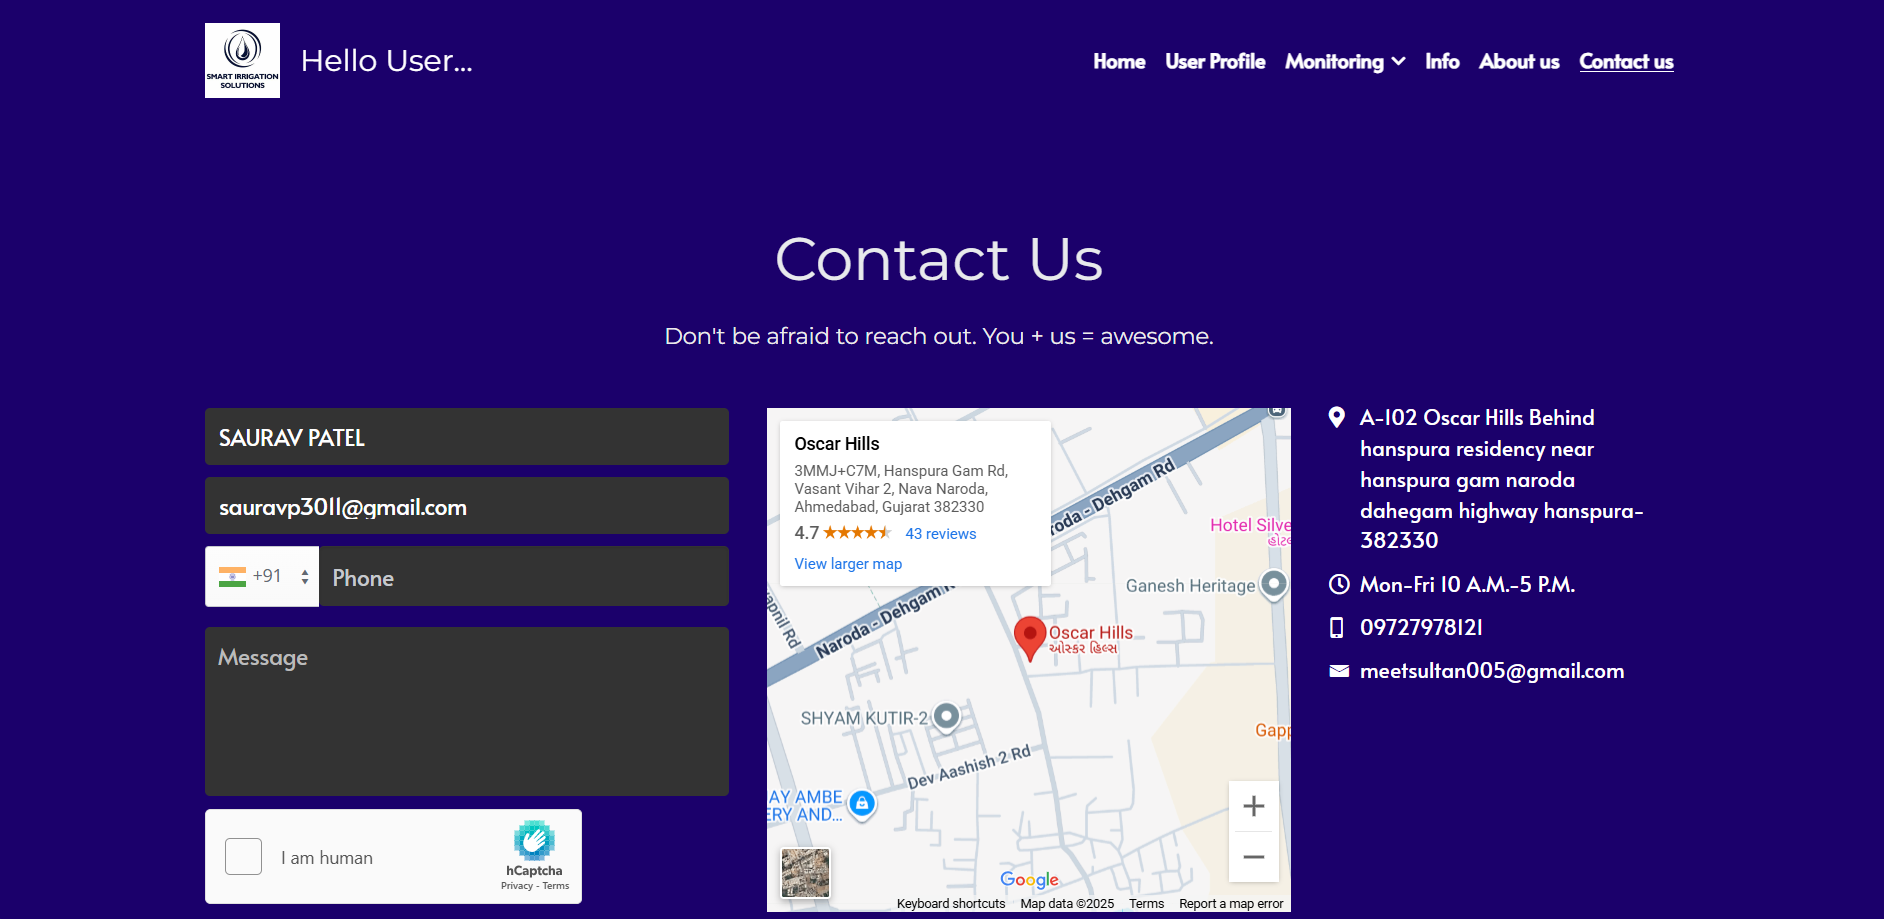Click the envelope icon beside meetsultan005@gmail.com
This screenshot has width=1884, height=919.
pos(1338,671)
